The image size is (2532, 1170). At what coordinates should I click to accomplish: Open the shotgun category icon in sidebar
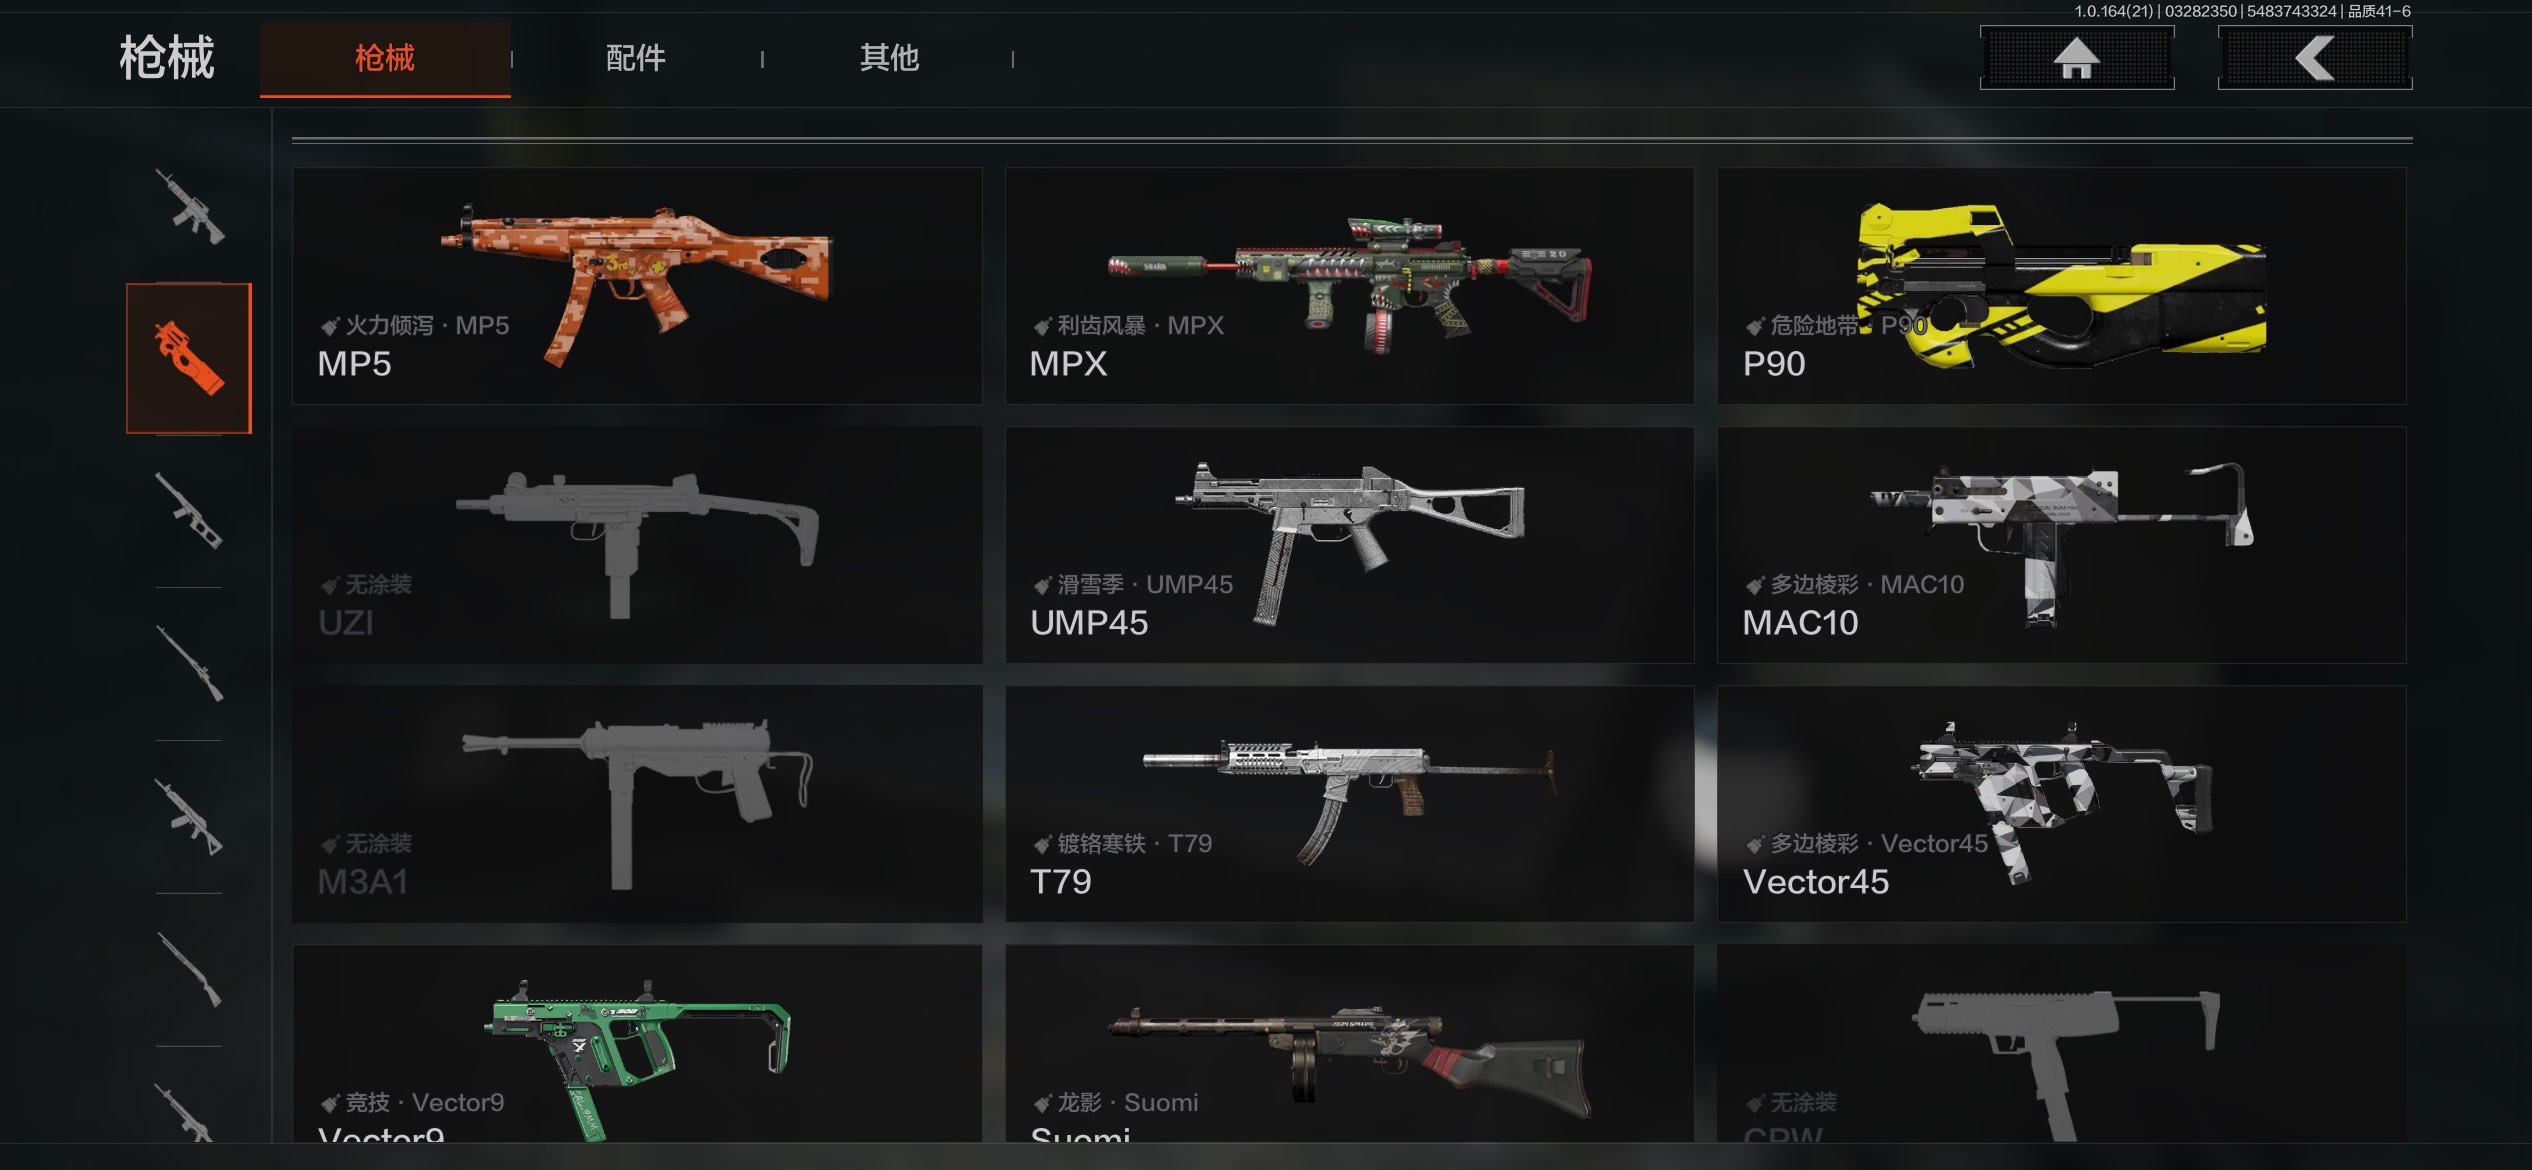[189, 969]
